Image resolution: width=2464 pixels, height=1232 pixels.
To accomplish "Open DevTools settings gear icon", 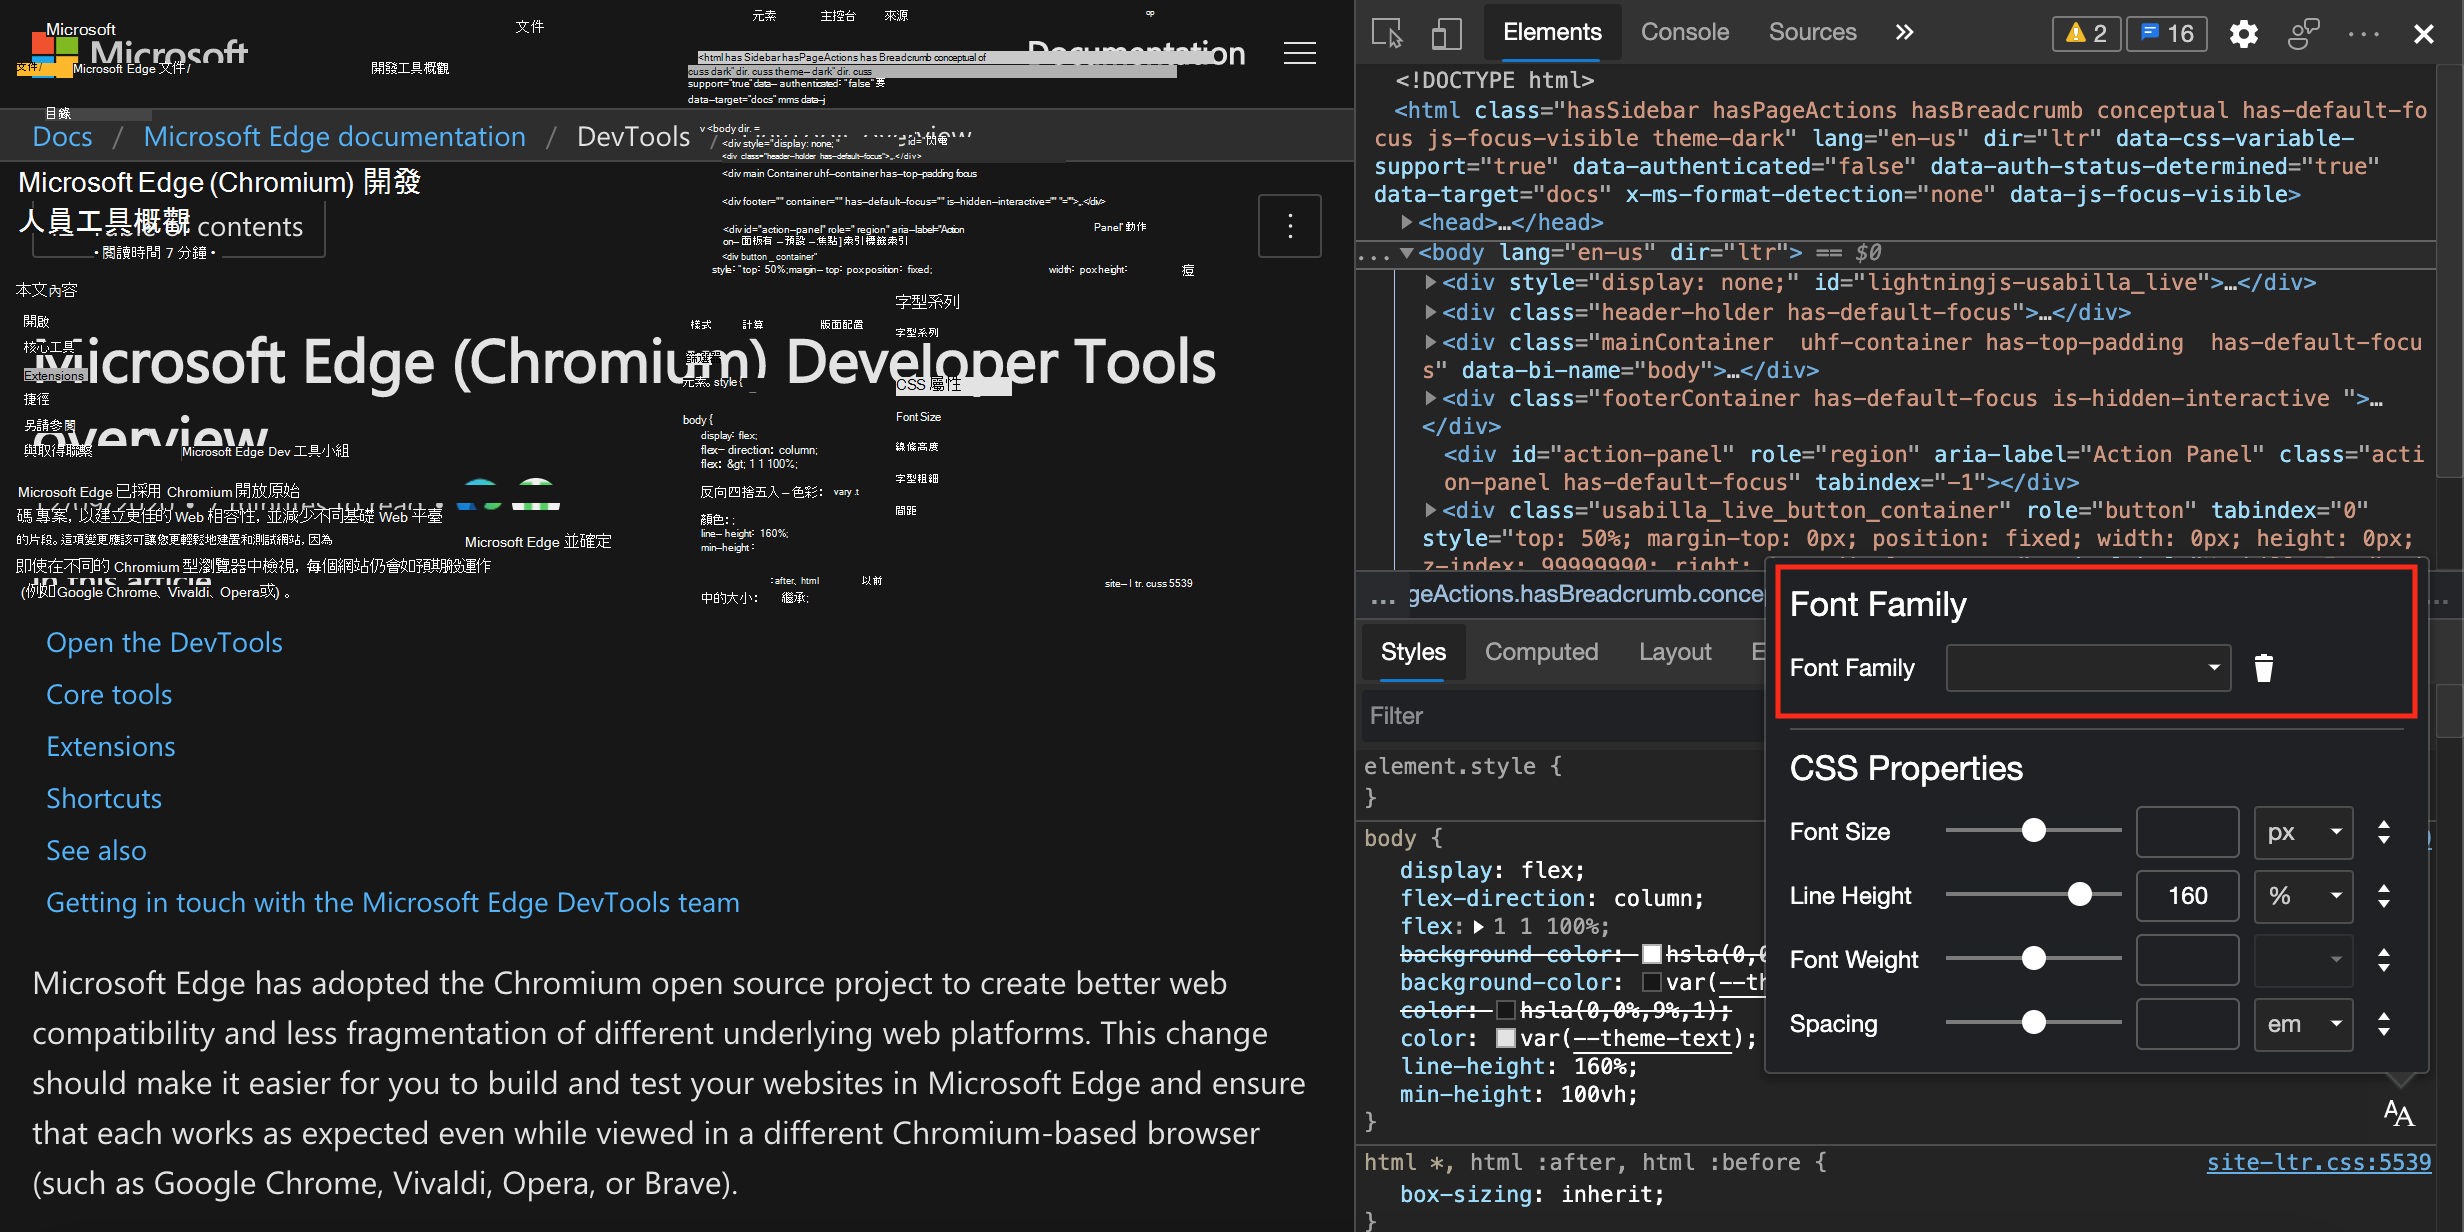I will click(2243, 34).
